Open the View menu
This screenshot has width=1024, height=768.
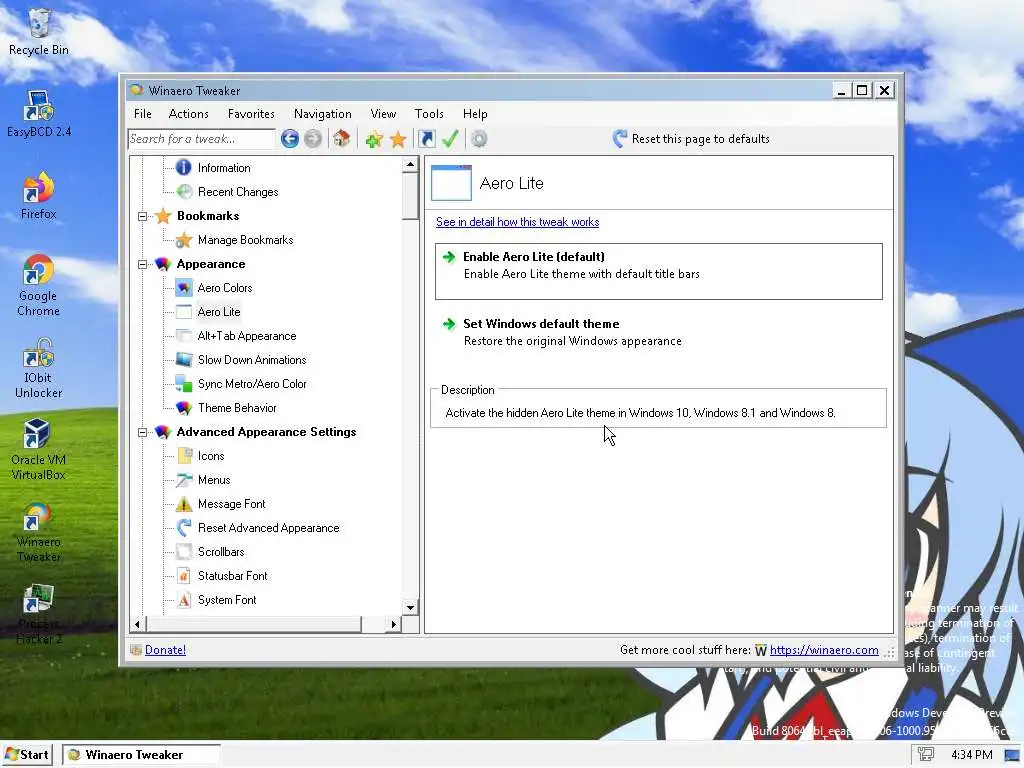point(383,114)
